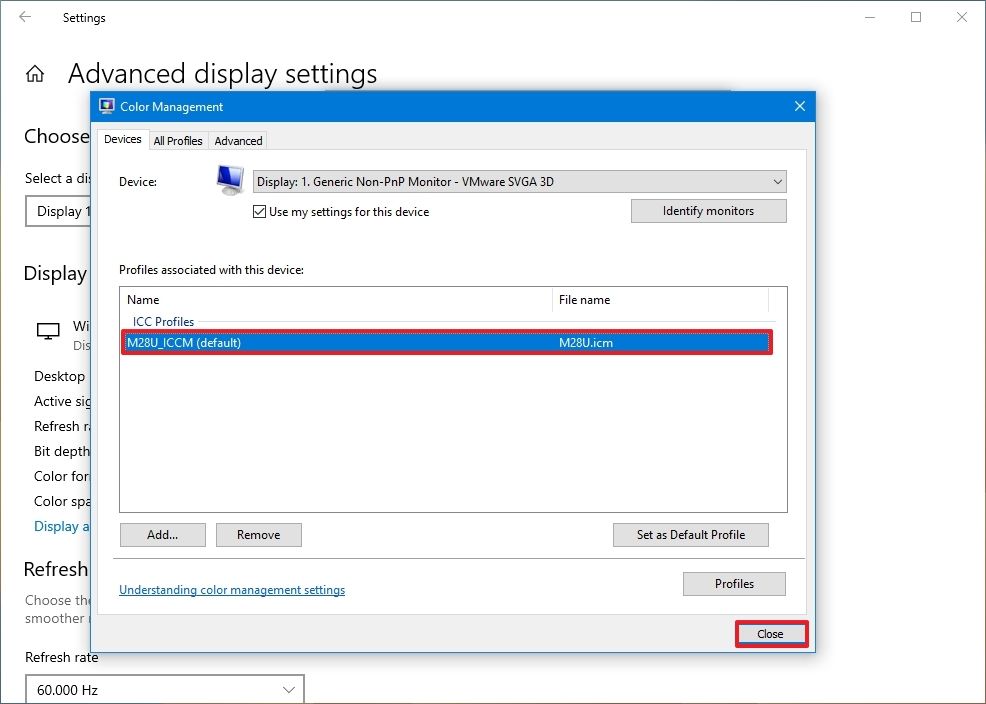Open the 'Understanding color management settings' link
This screenshot has width=986, height=704.
pyautogui.click(x=231, y=590)
